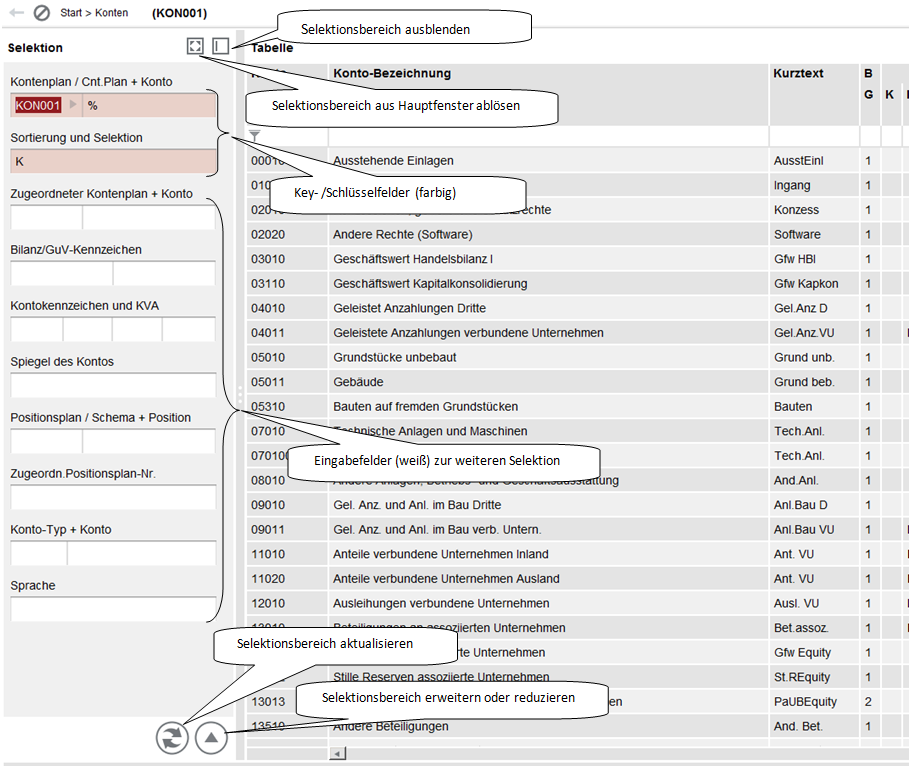Focus the first Bilanz/GuV-Kennzeichen field
Image resolution: width=915 pixels, height=766 pixels.
tap(61, 274)
